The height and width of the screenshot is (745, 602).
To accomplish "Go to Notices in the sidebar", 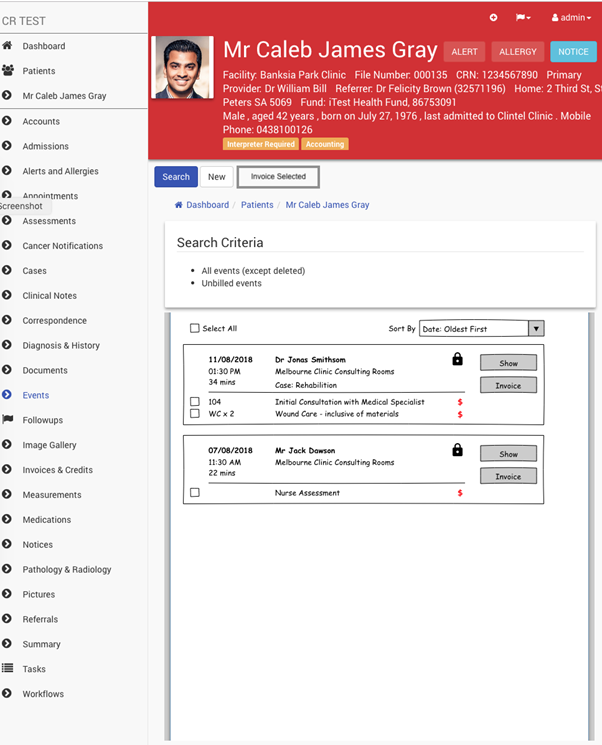I will [38, 544].
